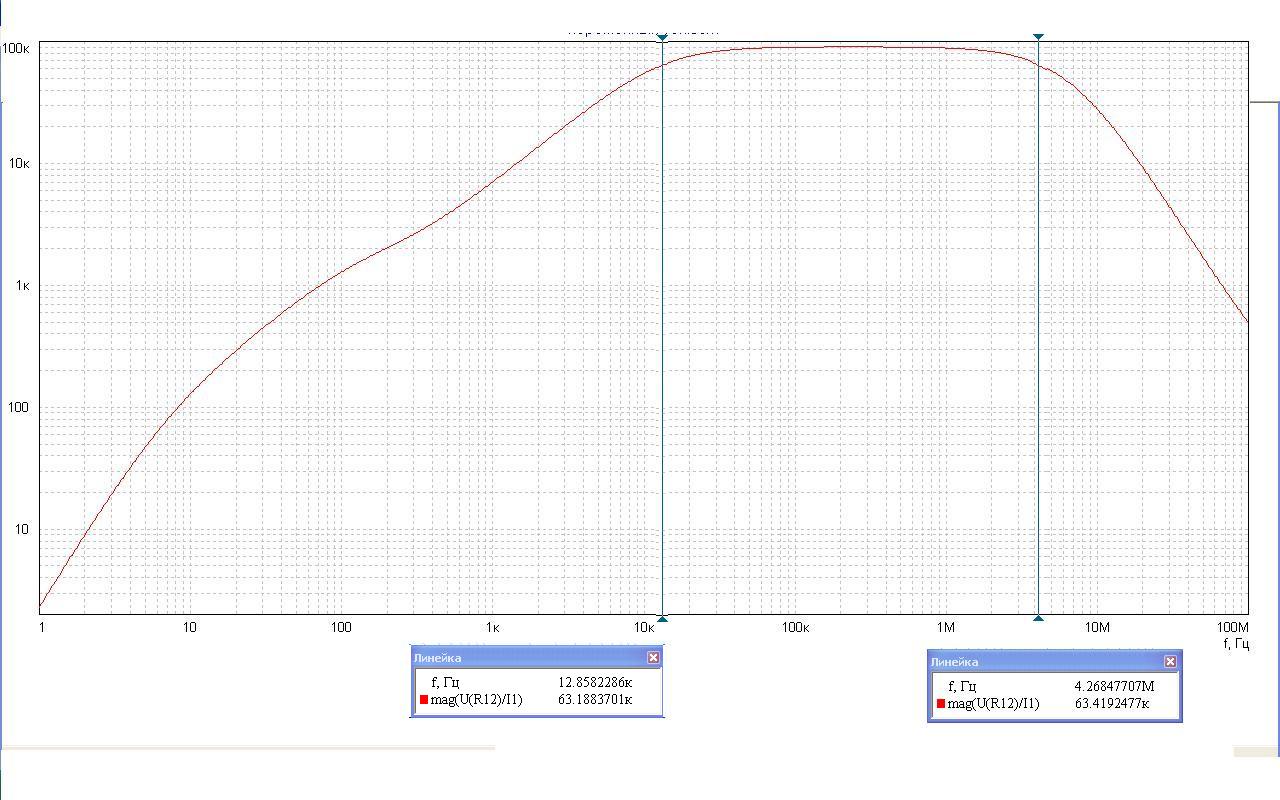The image size is (1280, 800).
Task: Select magnitude value 63.1883701к
Action: pyautogui.click(x=595, y=700)
